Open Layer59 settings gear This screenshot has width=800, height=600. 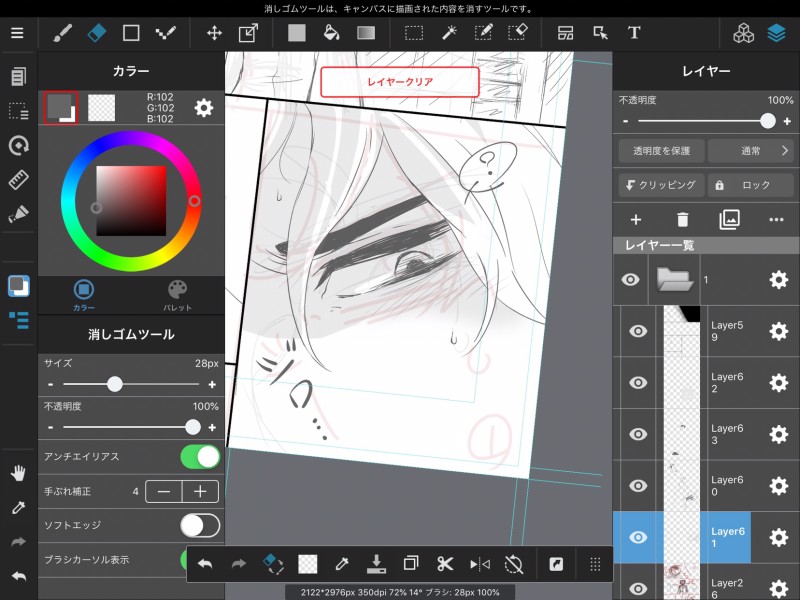[x=779, y=331]
